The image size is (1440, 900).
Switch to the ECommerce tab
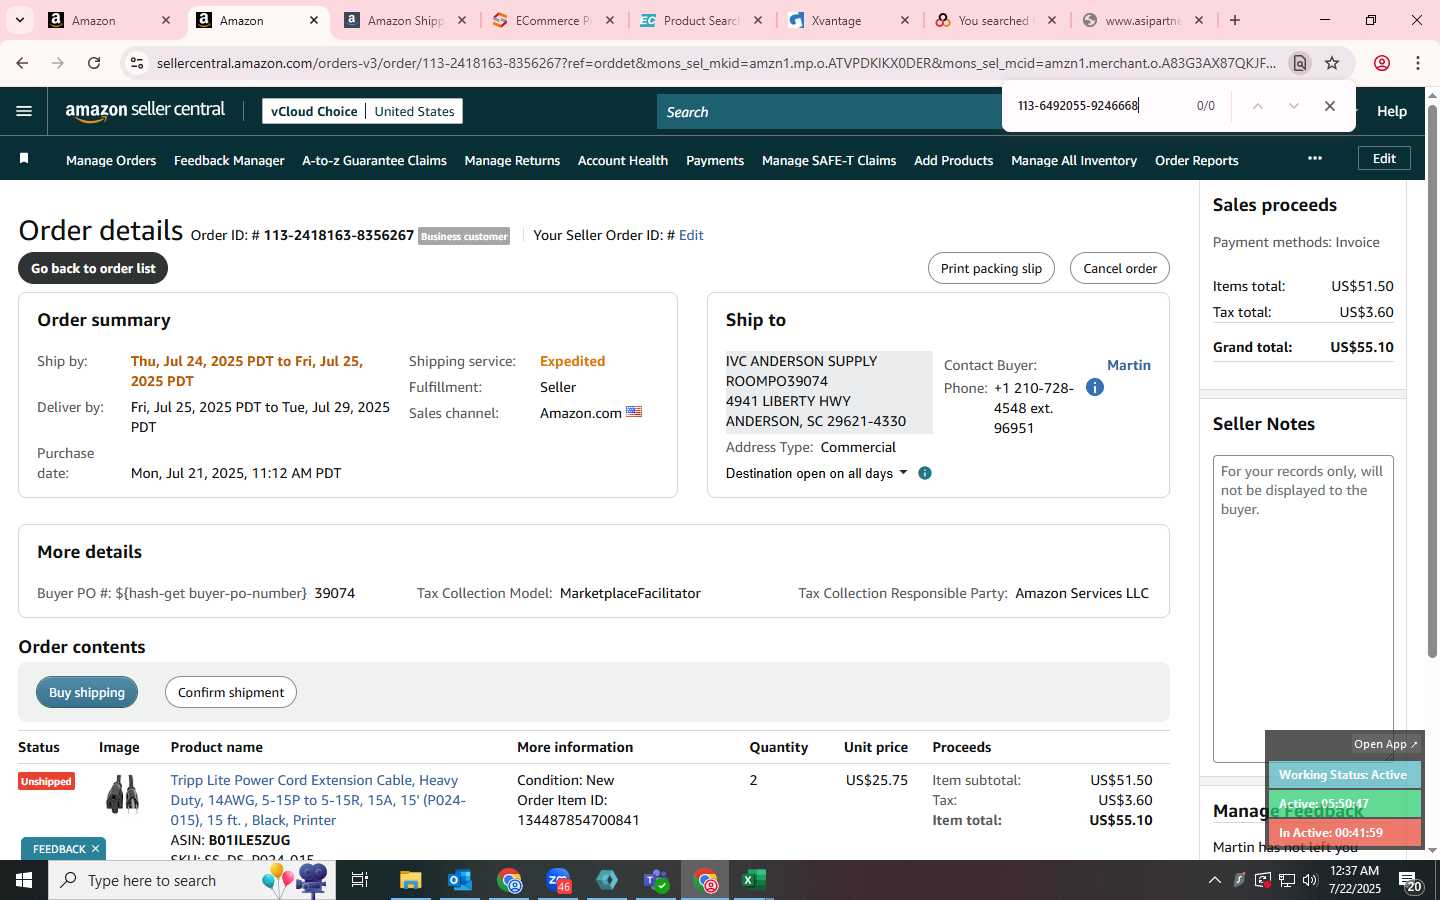click(553, 20)
